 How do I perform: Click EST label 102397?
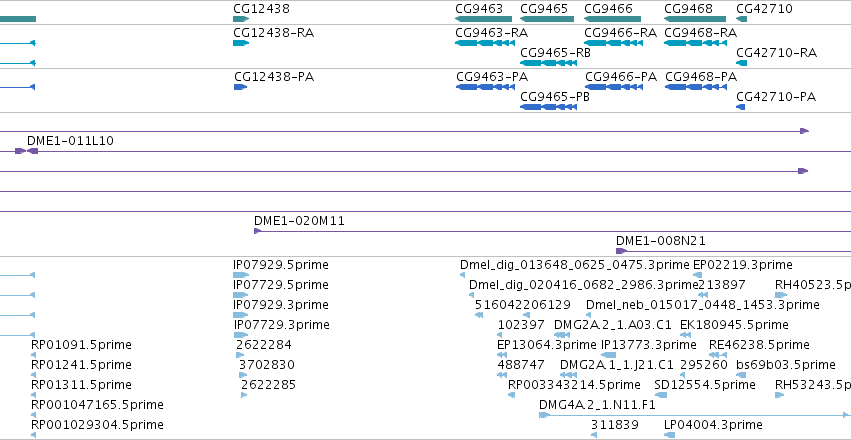521,324
